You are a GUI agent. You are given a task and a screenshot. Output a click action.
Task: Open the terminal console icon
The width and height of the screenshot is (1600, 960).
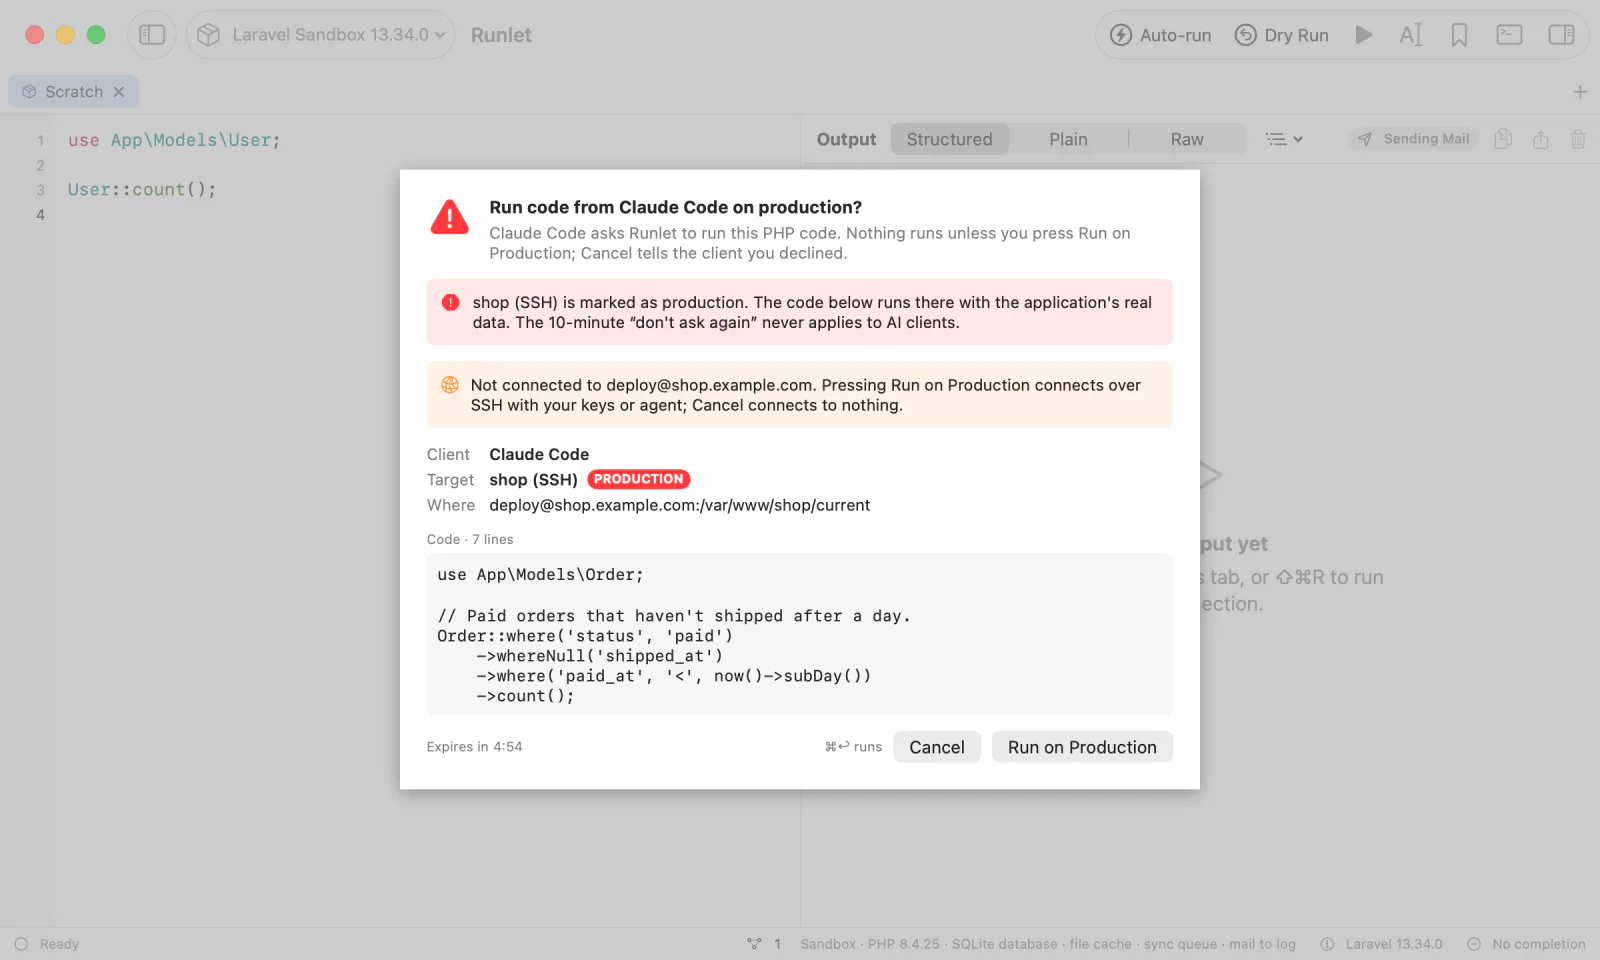click(1509, 35)
